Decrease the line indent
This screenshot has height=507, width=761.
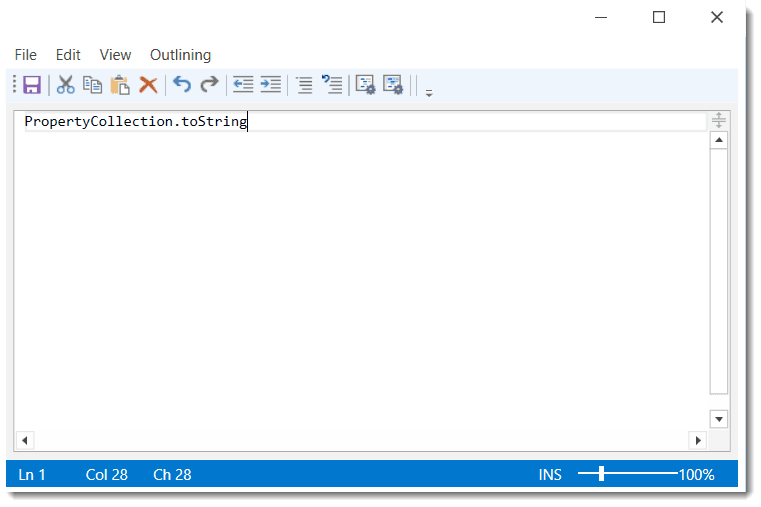click(x=243, y=85)
